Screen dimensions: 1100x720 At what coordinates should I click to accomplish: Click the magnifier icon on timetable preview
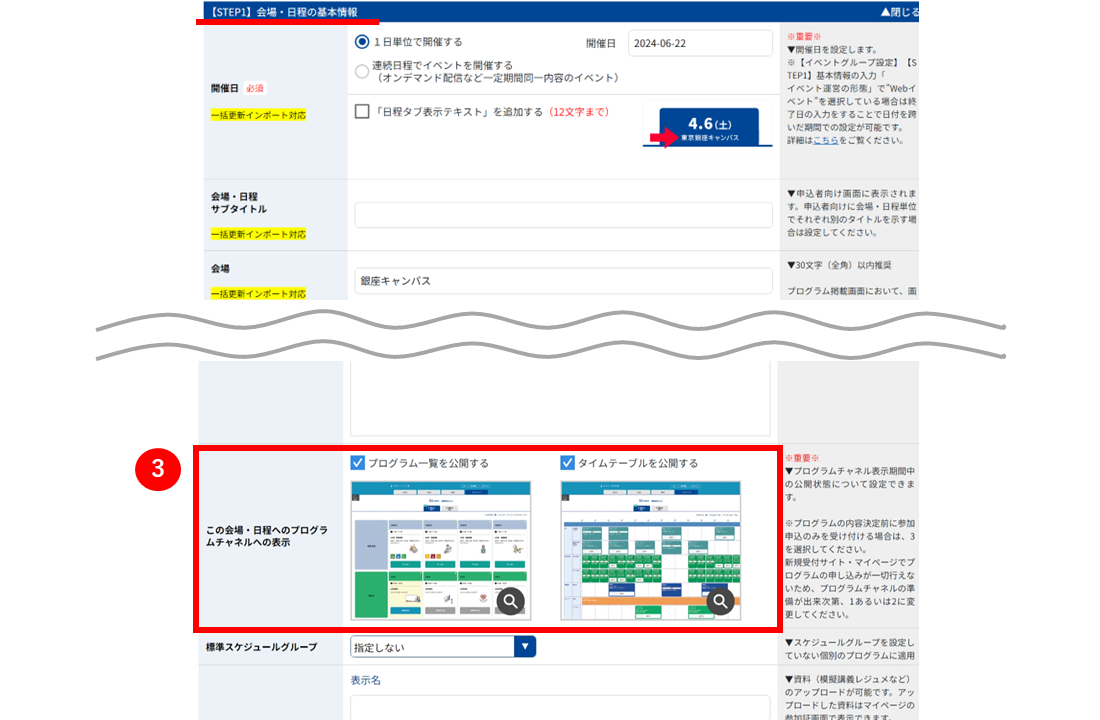coord(720,601)
